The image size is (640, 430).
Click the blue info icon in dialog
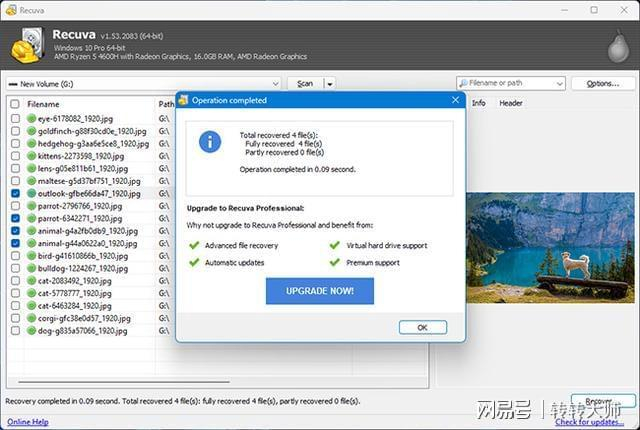pyautogui.click(x=210, y=142)
